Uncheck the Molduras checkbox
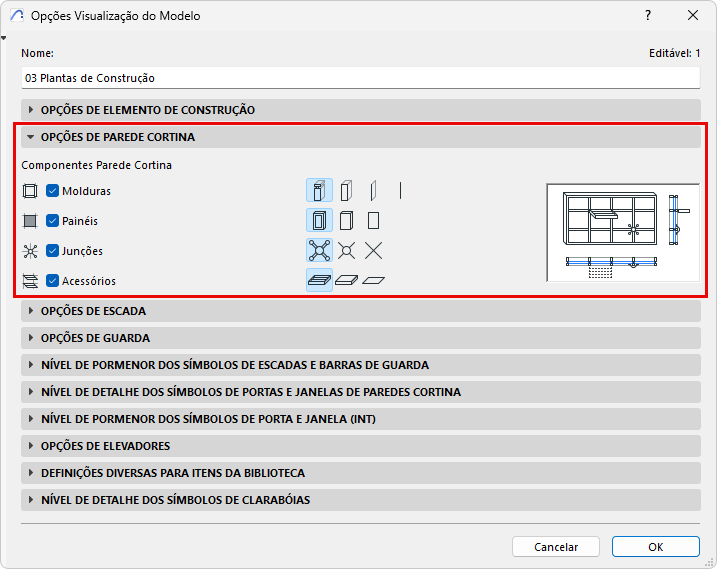 coord(52,191)
